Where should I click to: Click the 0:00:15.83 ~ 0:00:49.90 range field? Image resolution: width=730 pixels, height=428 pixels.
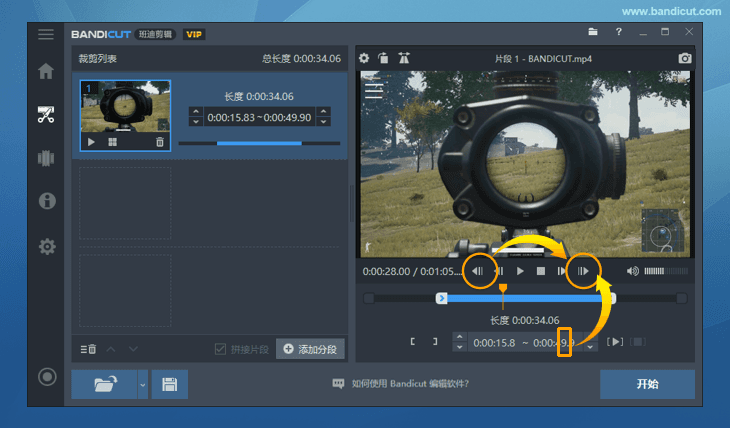[x=259, y=117]
